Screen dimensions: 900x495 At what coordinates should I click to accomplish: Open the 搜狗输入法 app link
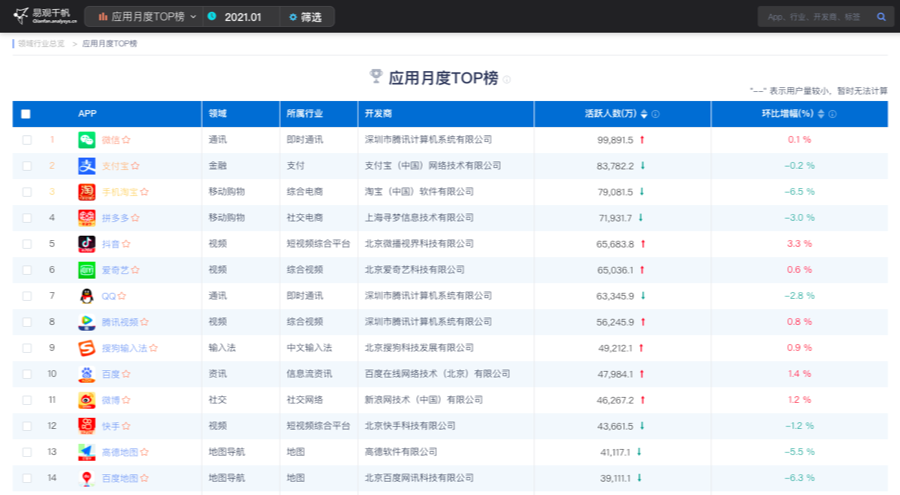(x=125, y=348)
